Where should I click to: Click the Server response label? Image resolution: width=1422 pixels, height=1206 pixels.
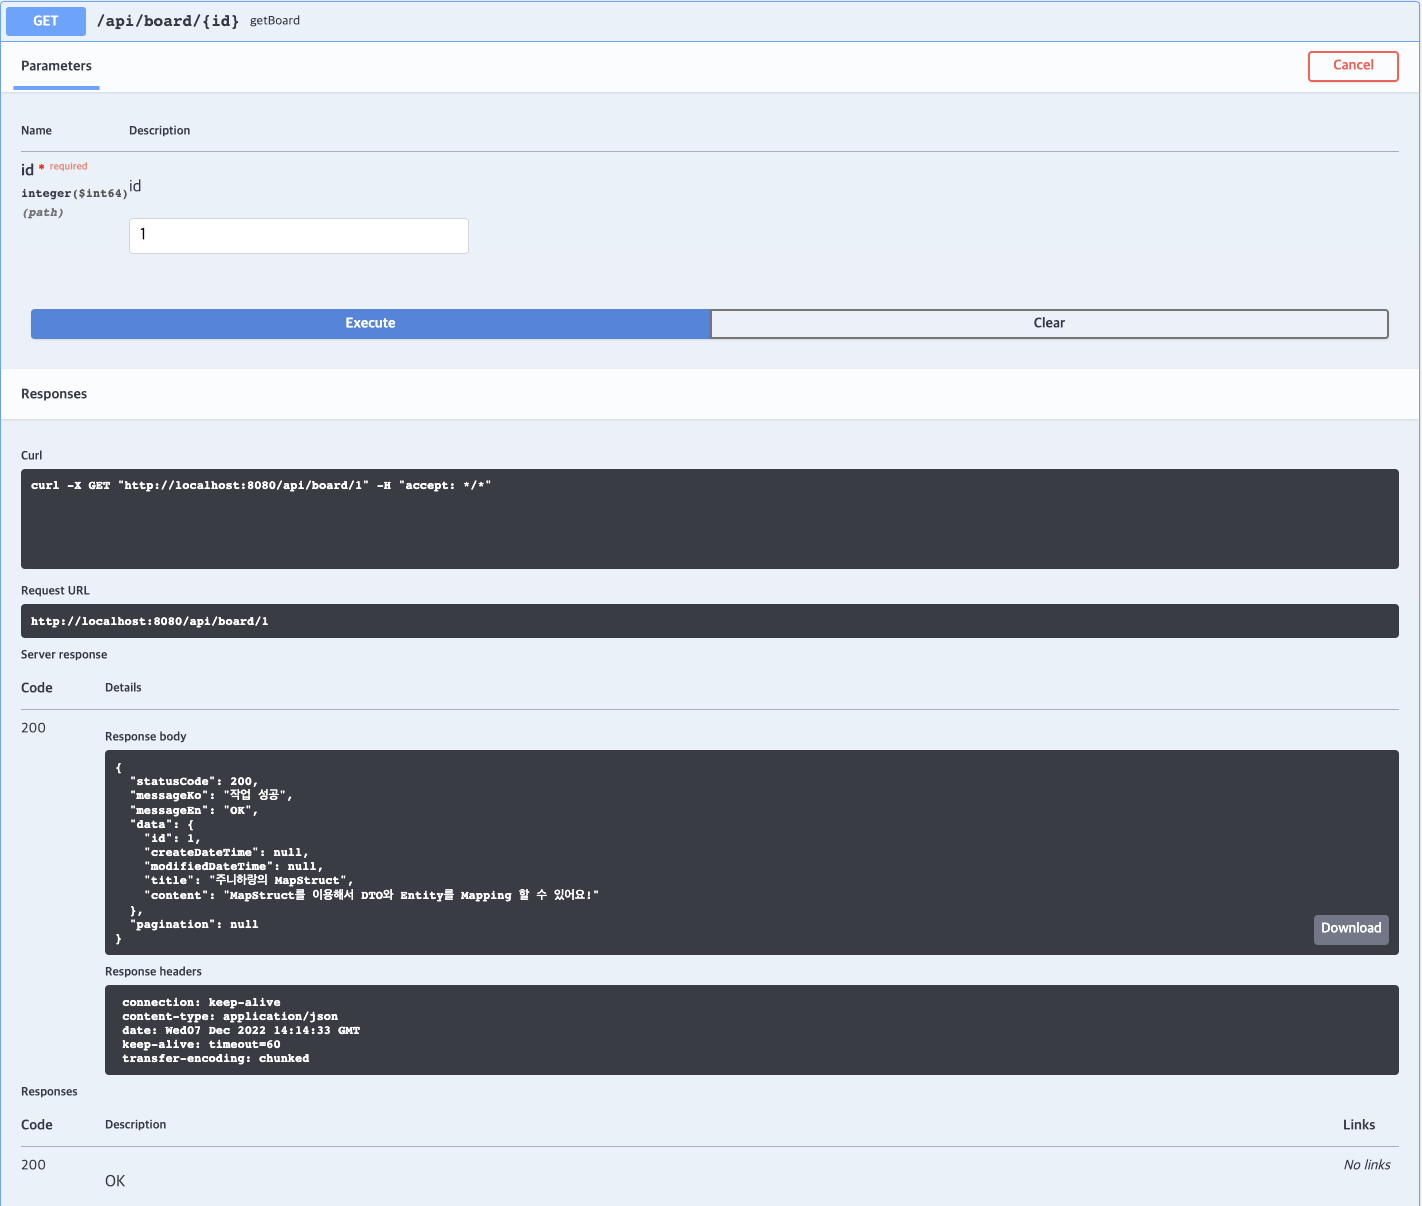tap(64, 655)
